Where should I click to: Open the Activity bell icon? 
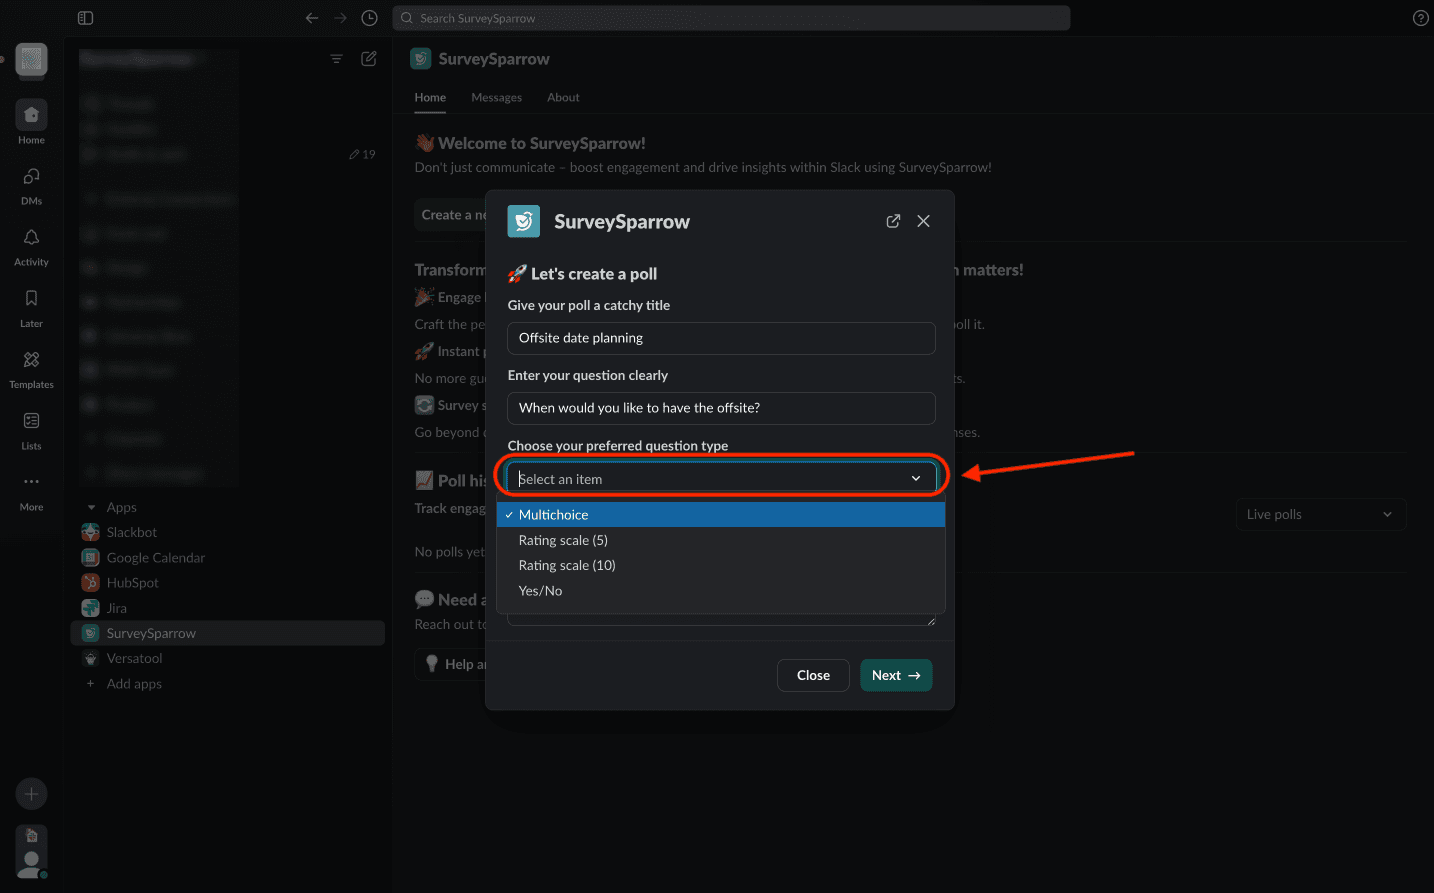[x=31, y=238]
